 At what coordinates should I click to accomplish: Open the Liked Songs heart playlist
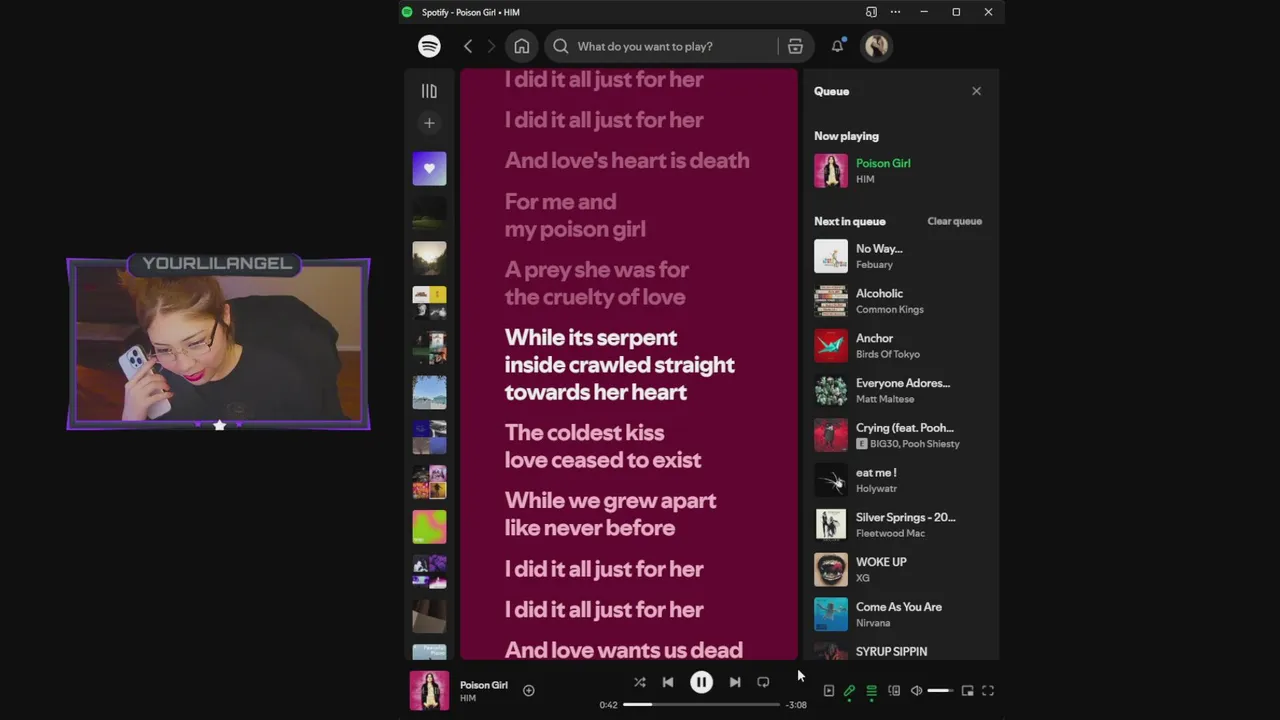430,168
